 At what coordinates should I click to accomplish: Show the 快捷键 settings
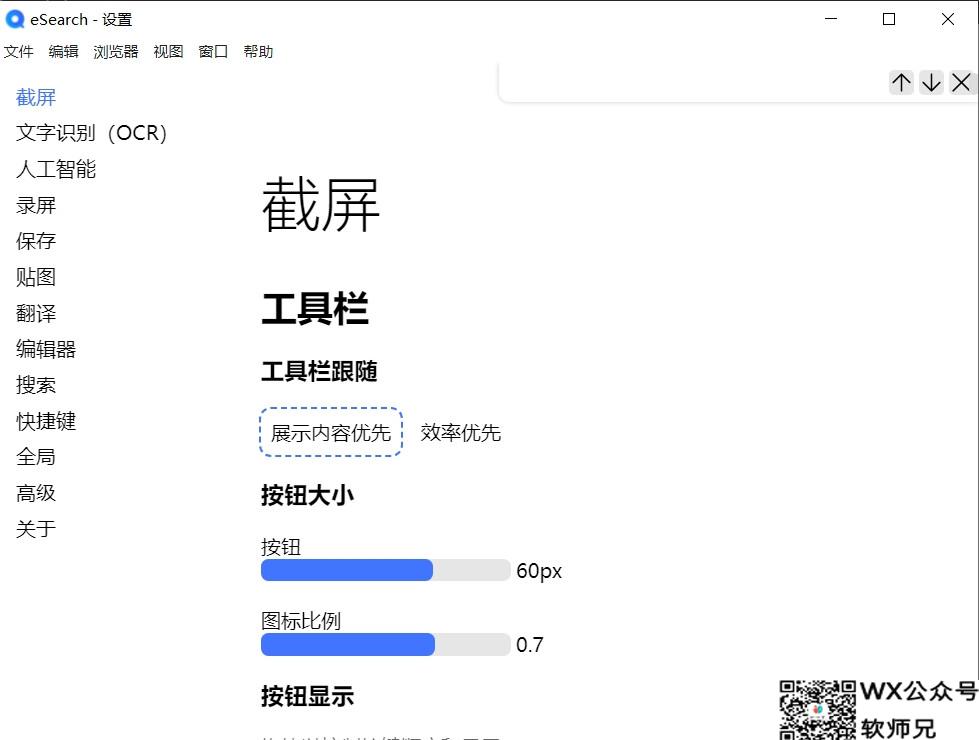coord(46,422)
